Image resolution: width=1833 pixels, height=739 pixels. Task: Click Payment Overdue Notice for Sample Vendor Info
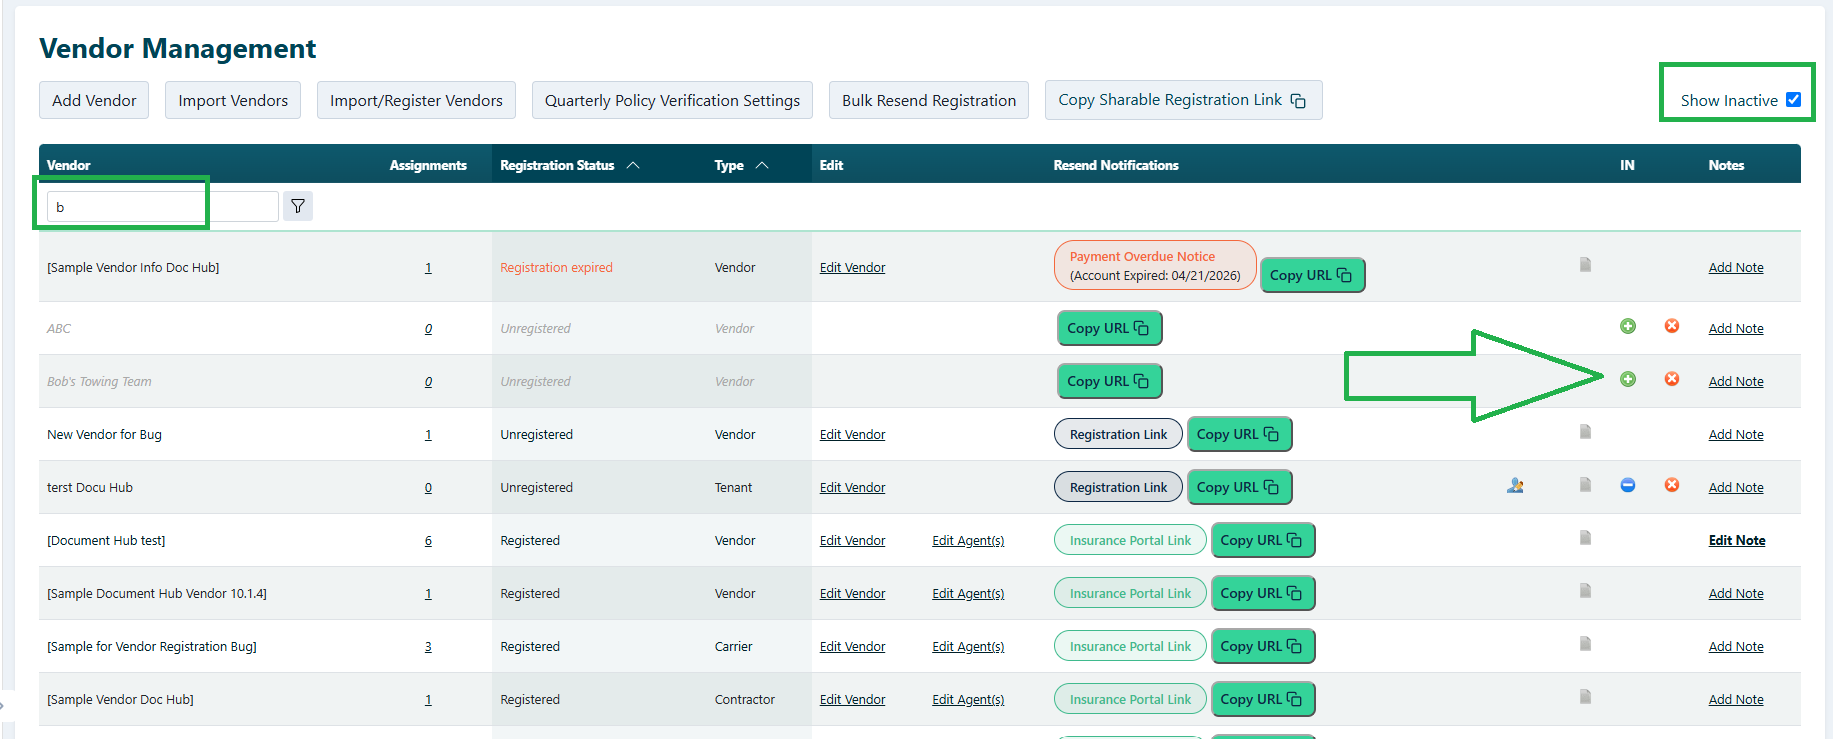point(1155,265)
